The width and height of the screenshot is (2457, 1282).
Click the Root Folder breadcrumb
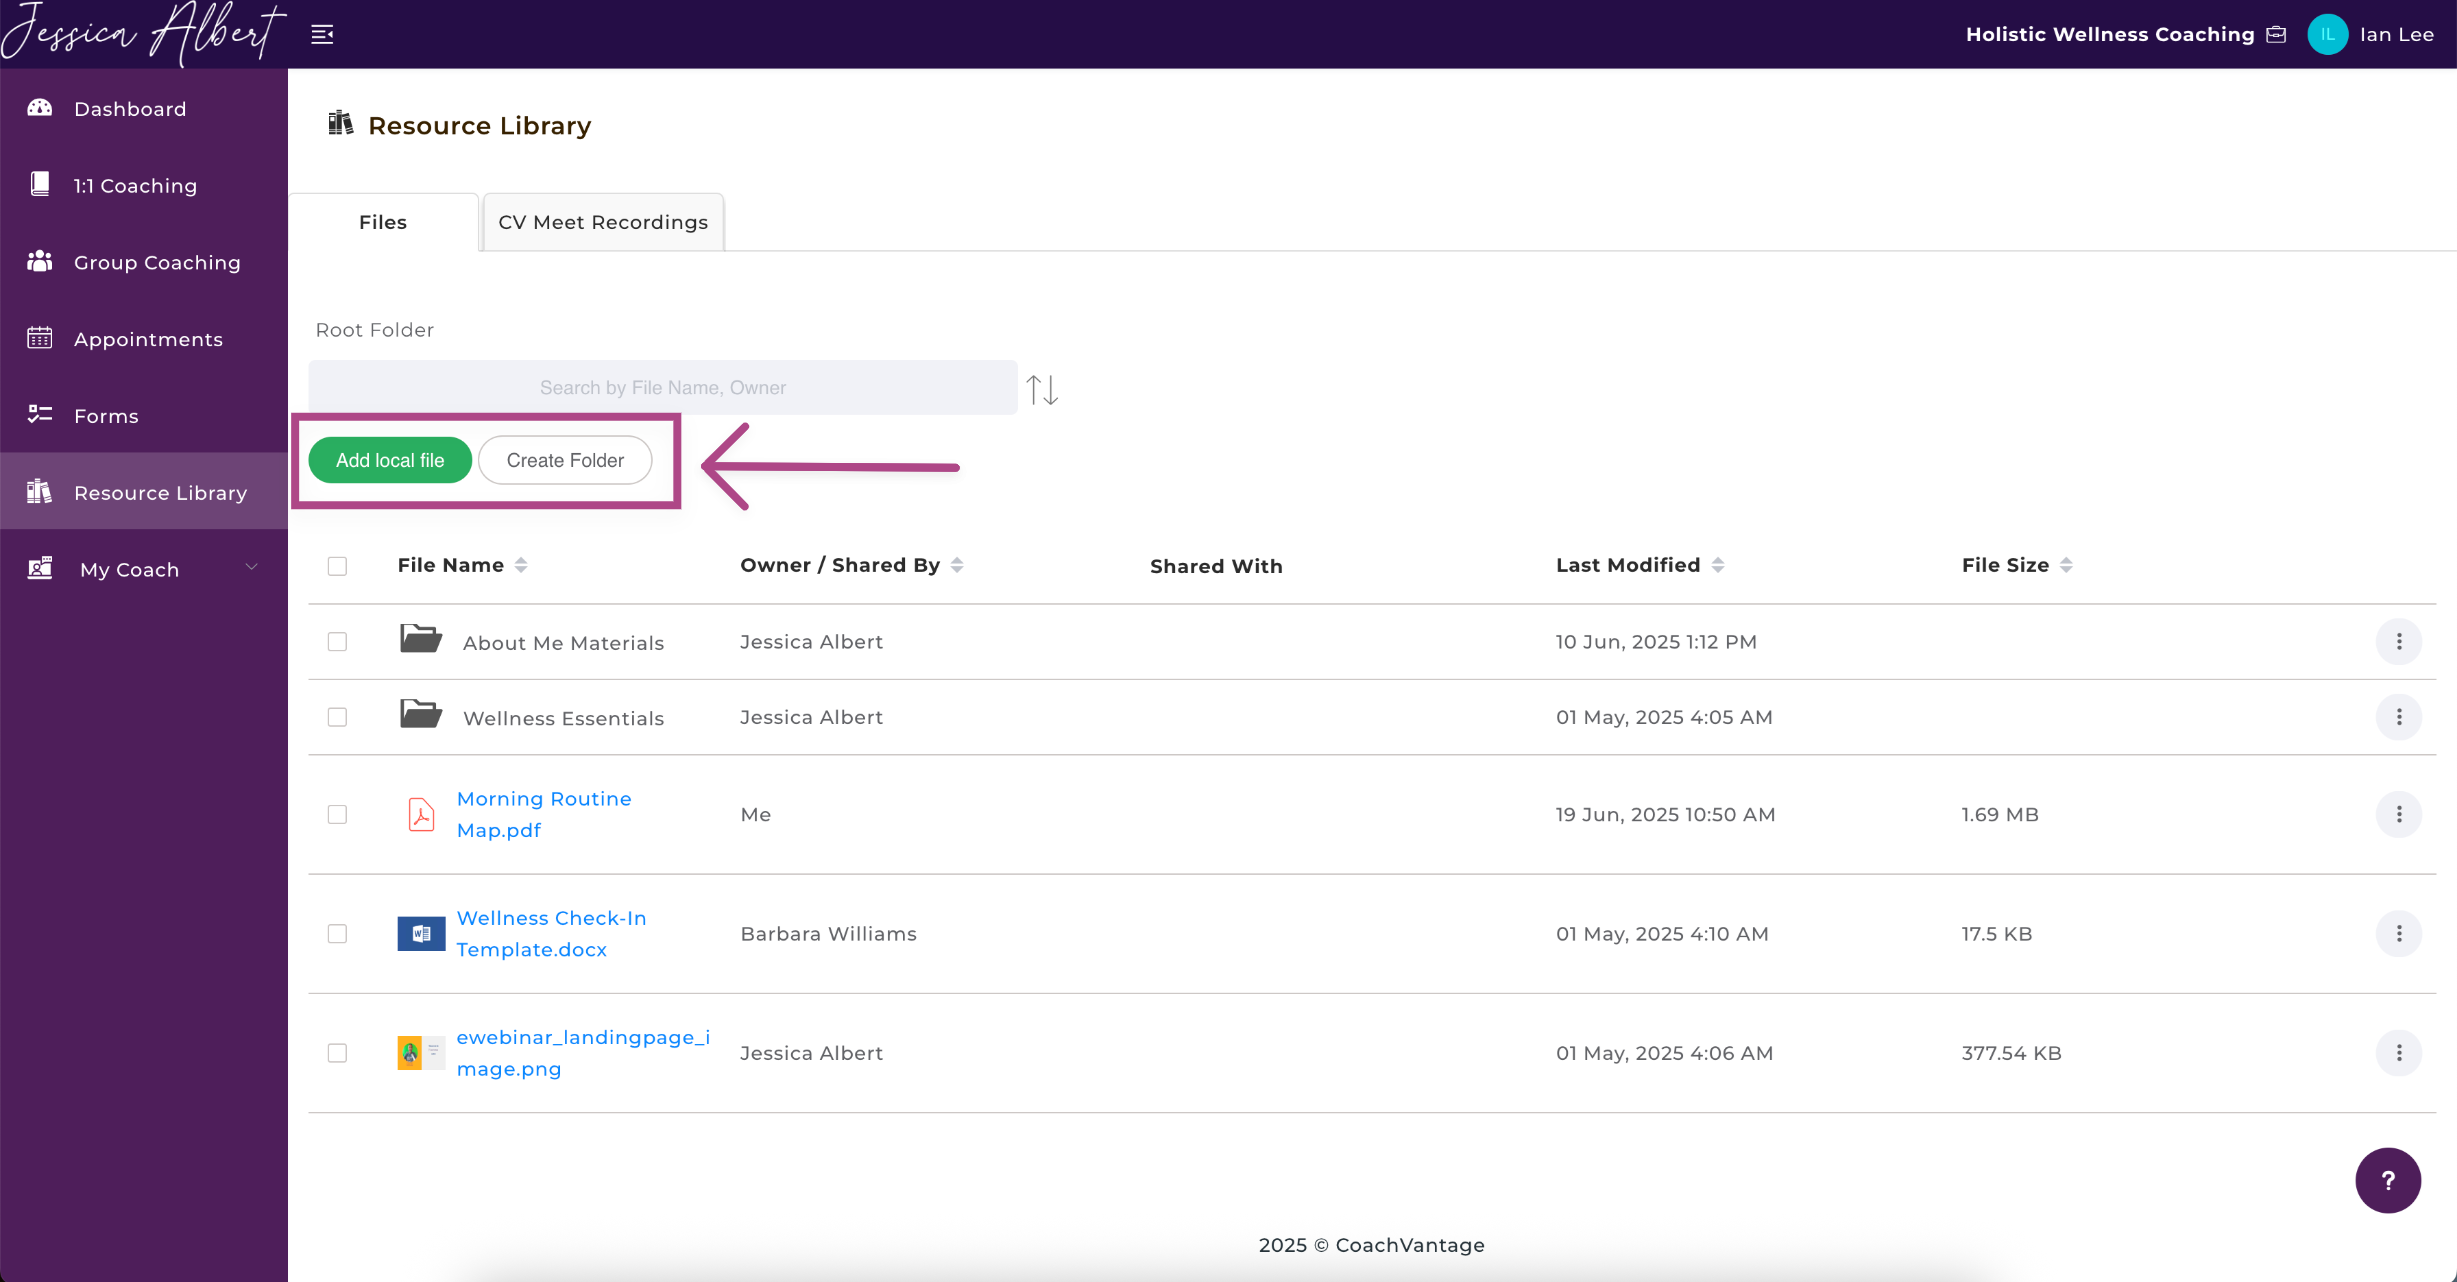[x=375, y=329]
